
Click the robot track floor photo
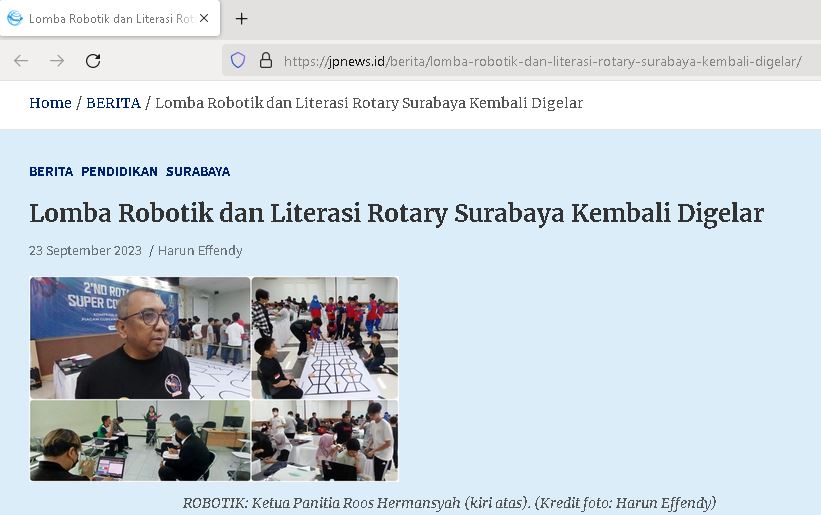coord(325,338)
